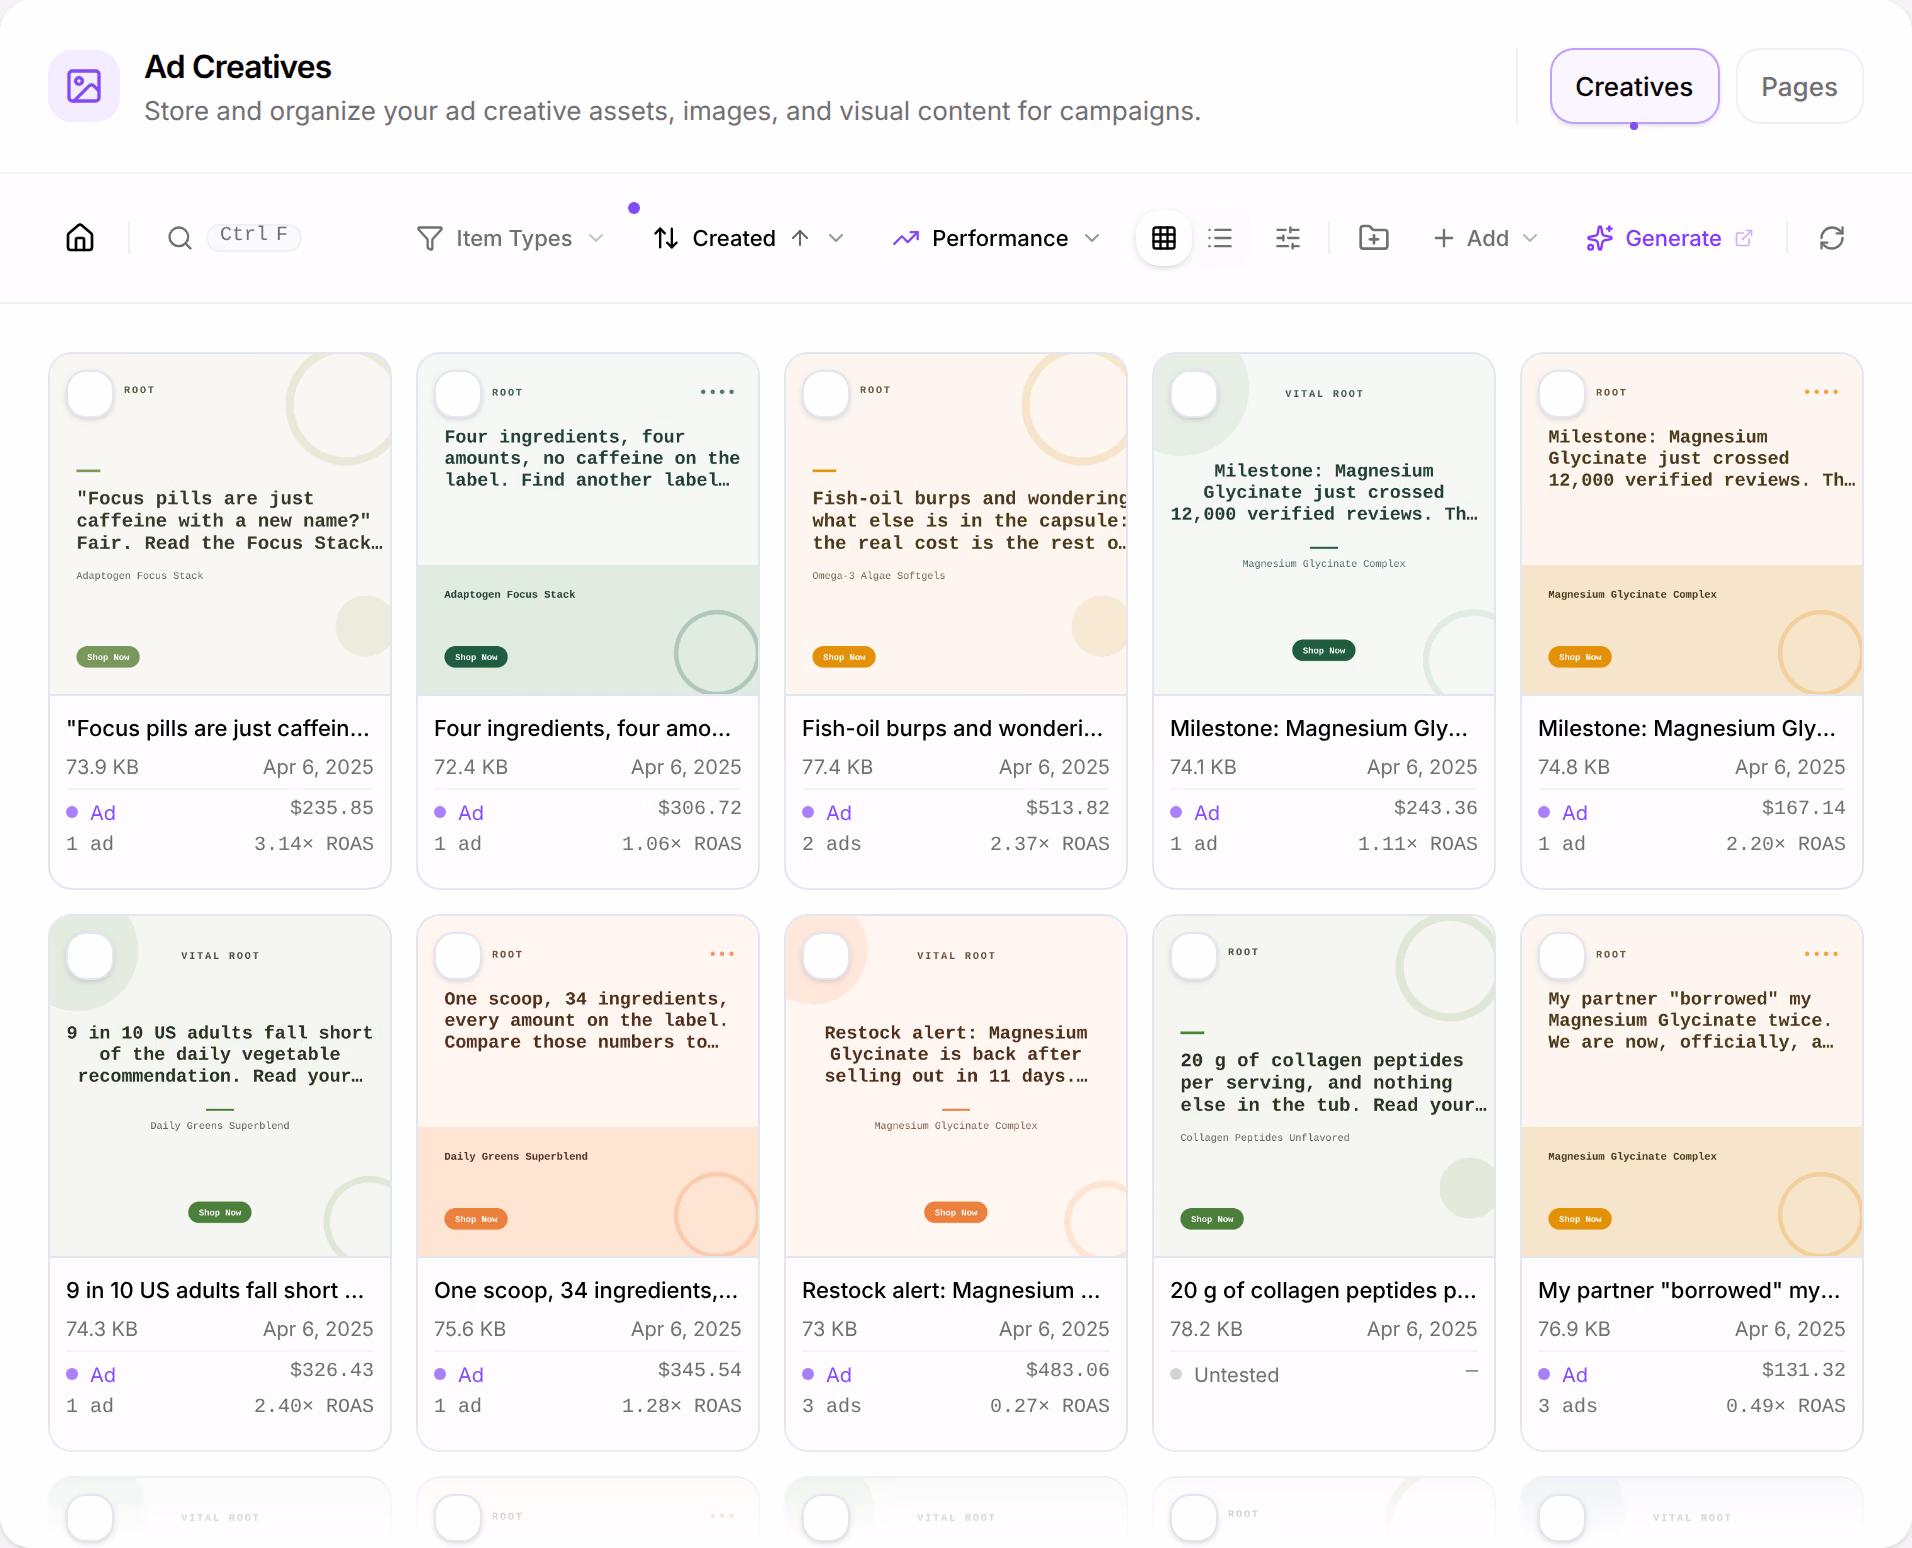Open the Ad link on the $131.32 card
This screenshot has height=1548, width=1912.
[1575, 1375]
